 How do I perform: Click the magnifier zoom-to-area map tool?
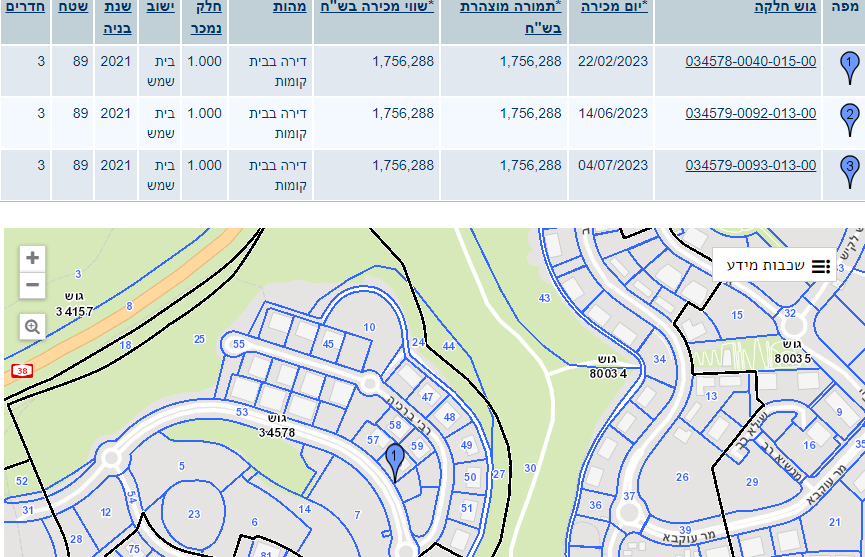click(33, 327)
